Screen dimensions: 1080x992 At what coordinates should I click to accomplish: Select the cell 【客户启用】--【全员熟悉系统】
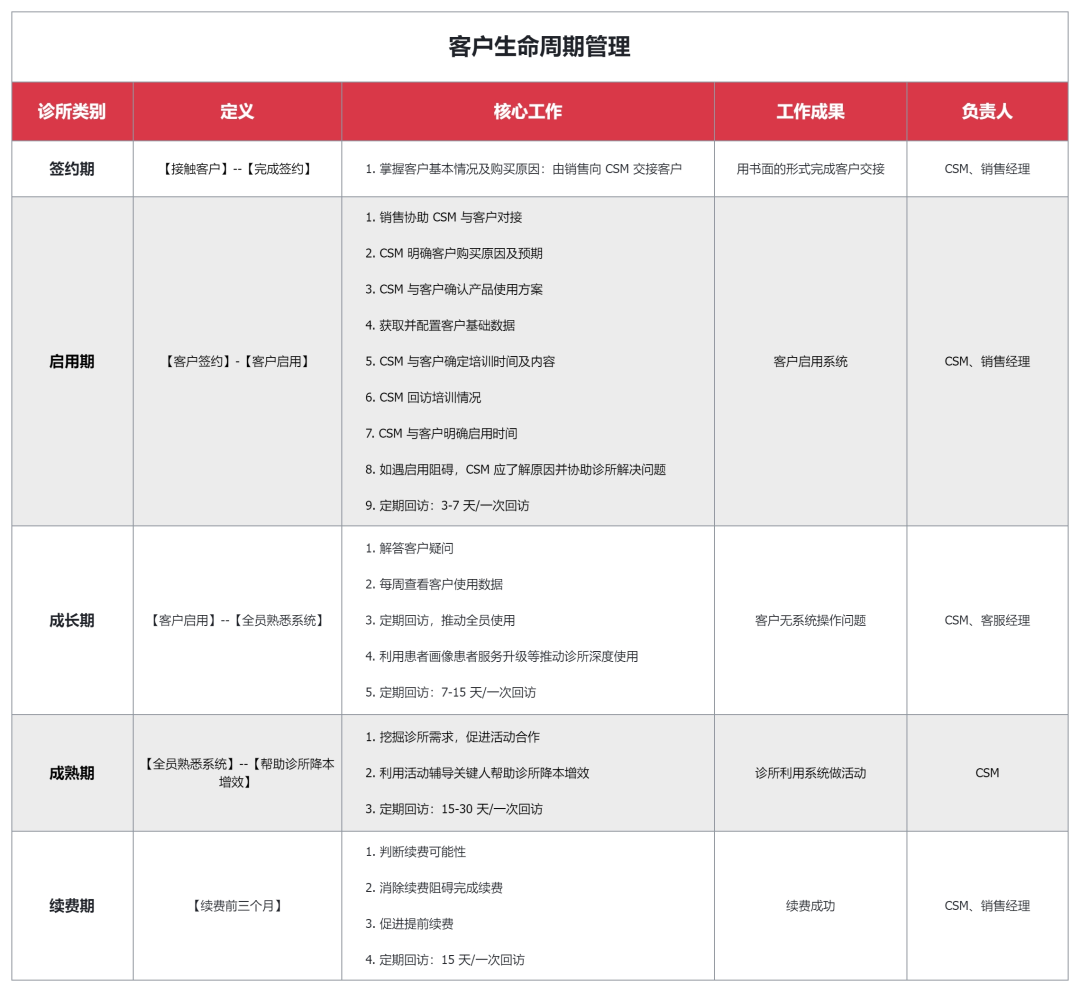coord(237,620)
